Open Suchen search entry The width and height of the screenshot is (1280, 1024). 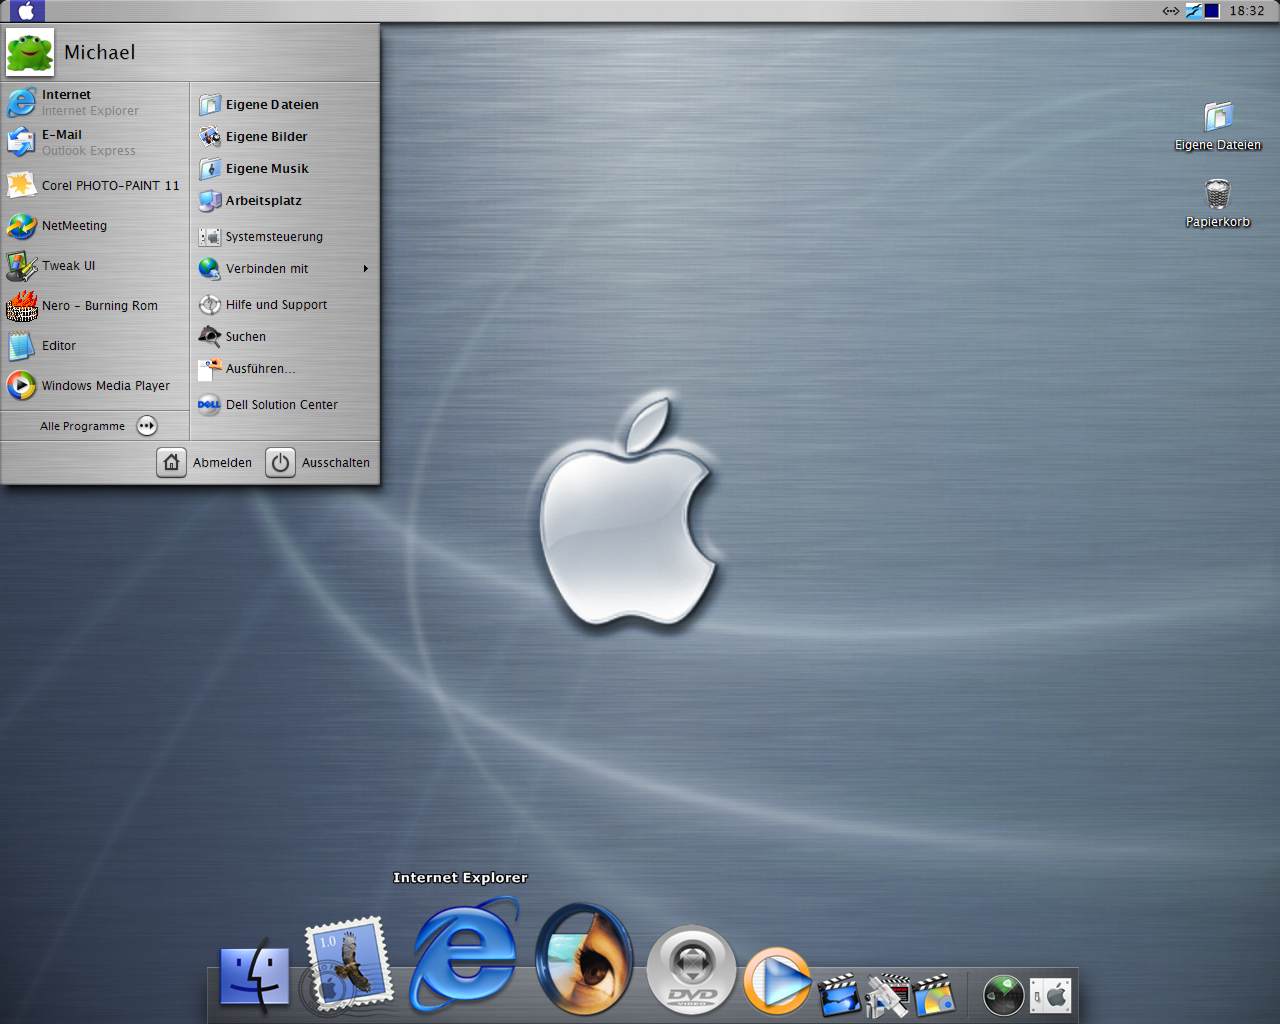pos(286,336)
